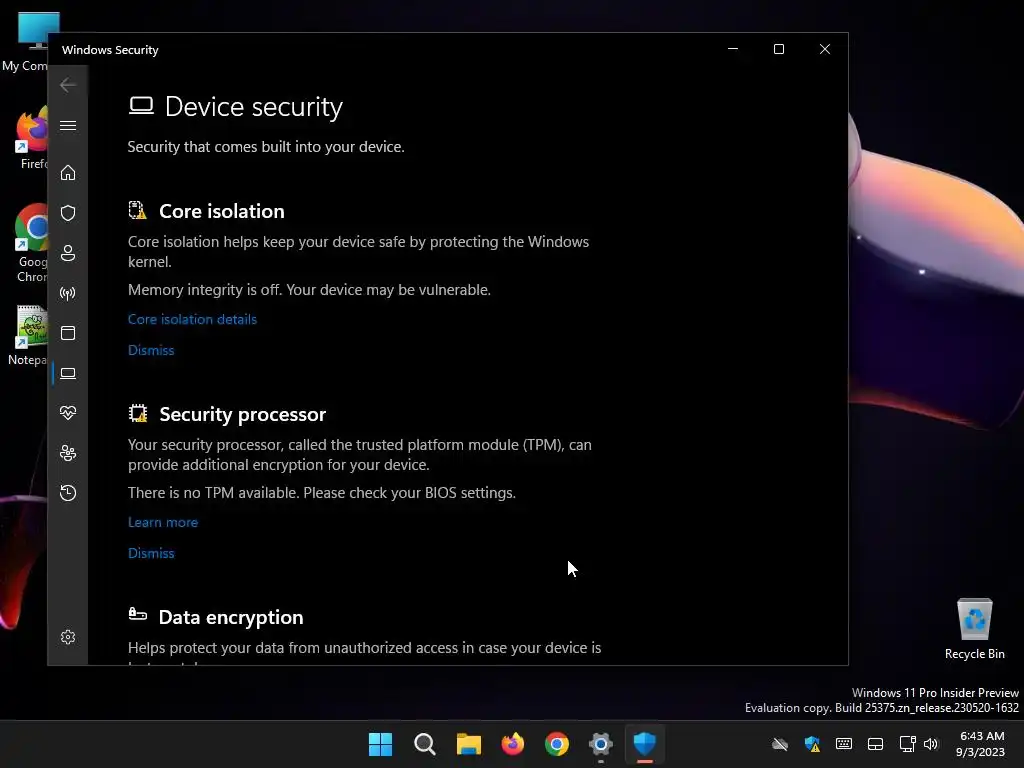Open clock showing 6:43 AM 9/3/2023

(x=981, y=744)
